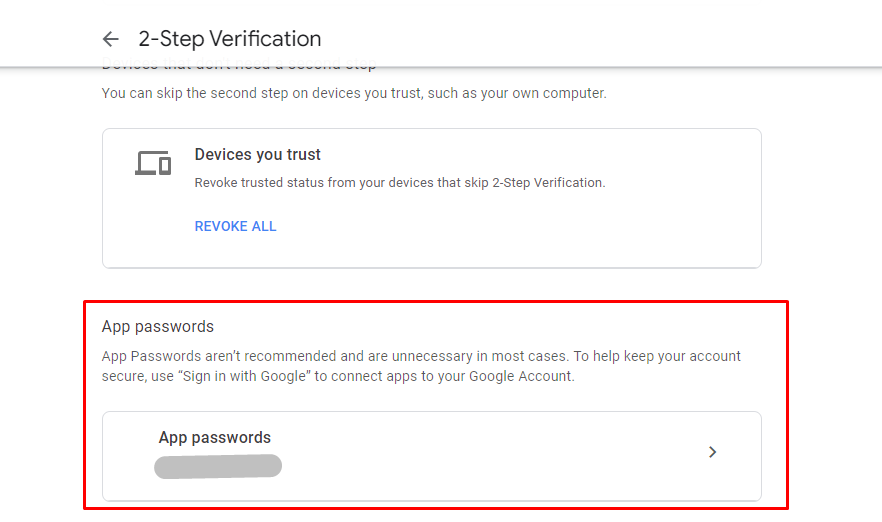882x522 pixels.
Task: Click the trusted devices laptop-phone icon
Action: click(153, 162)
